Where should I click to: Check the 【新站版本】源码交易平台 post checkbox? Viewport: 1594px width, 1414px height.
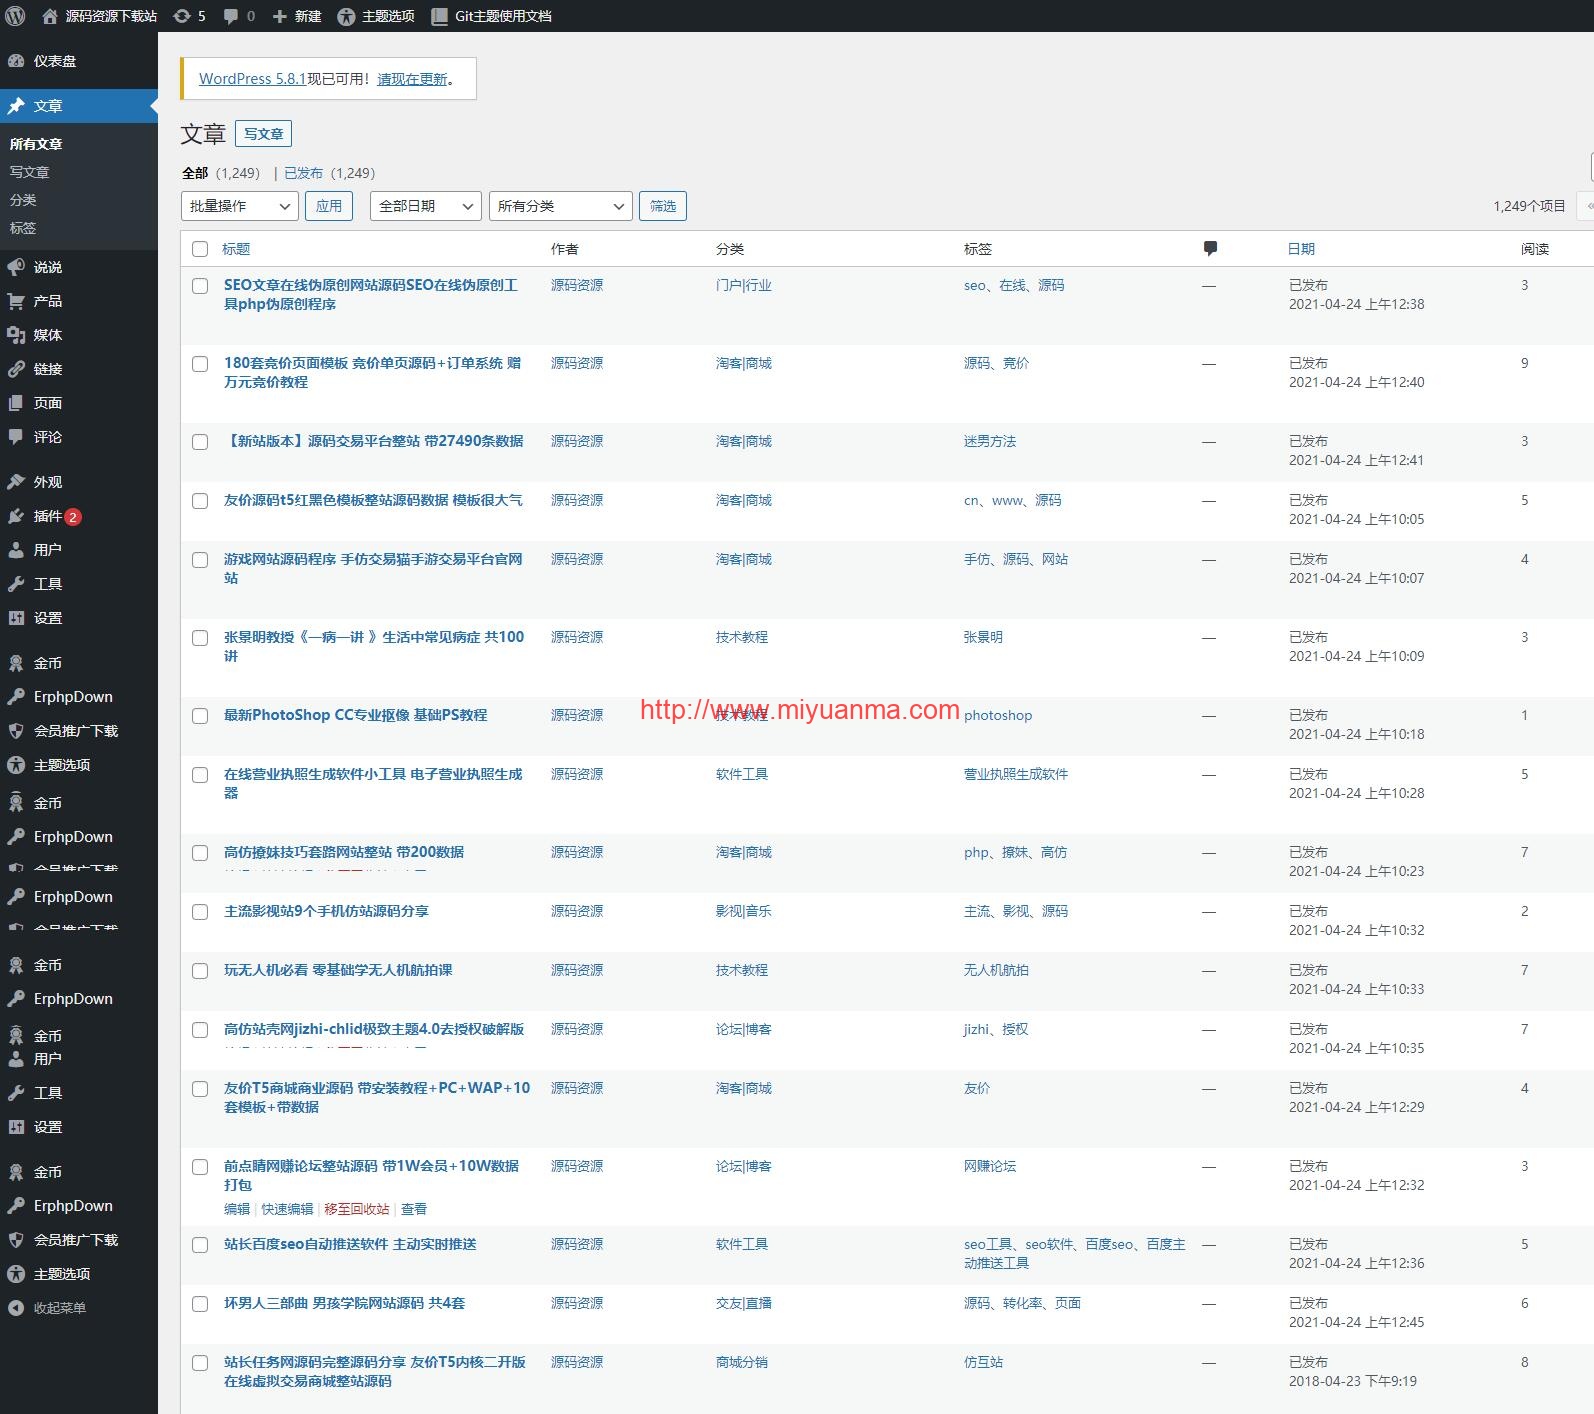coord(200,442)
